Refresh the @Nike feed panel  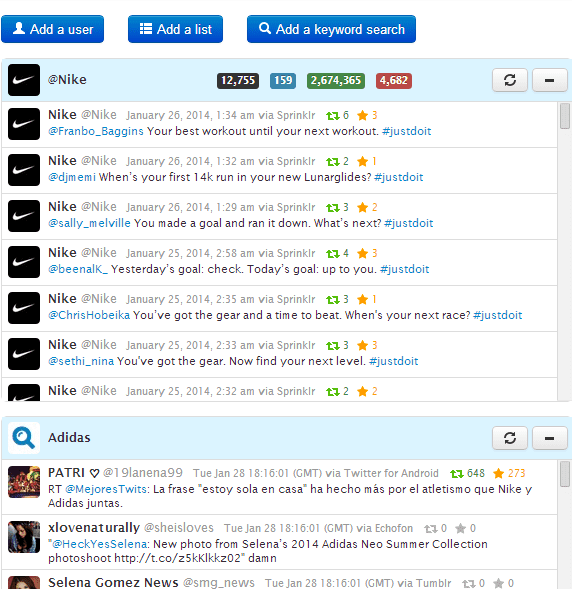(510, 80)
